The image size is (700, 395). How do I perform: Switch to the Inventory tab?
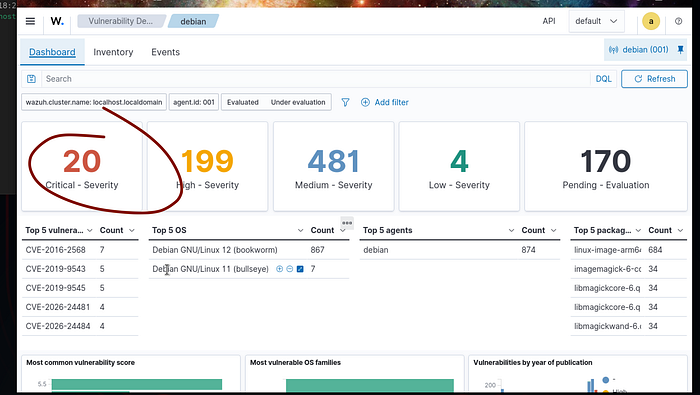click(x=113, y=52)
